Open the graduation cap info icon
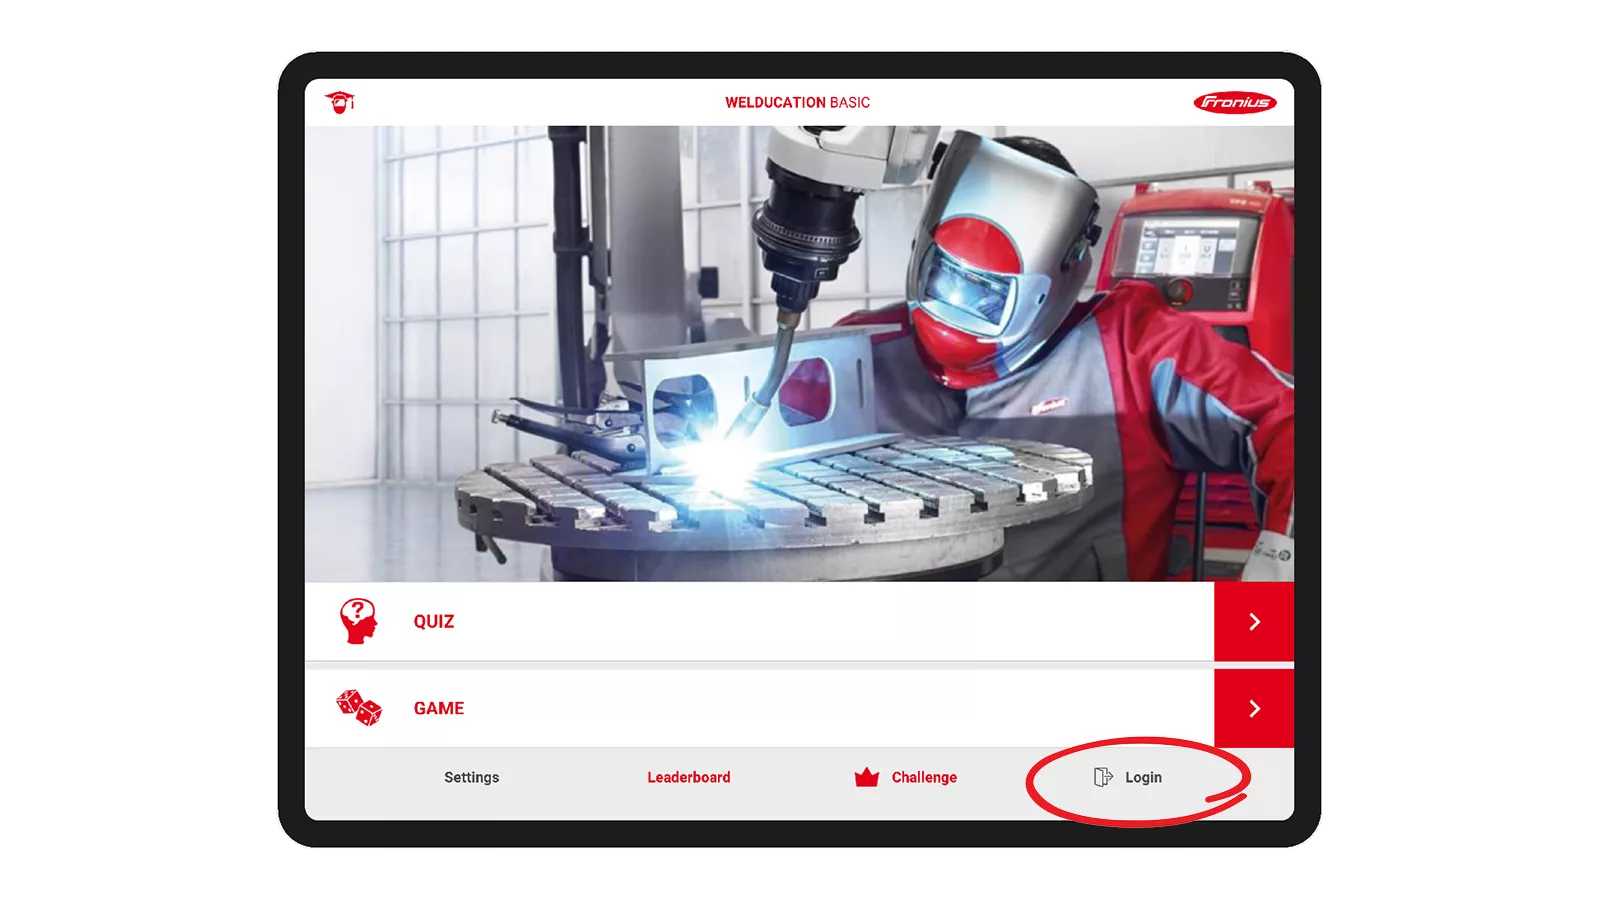This screenshot has height=900, width=1600. coord(340,102)
